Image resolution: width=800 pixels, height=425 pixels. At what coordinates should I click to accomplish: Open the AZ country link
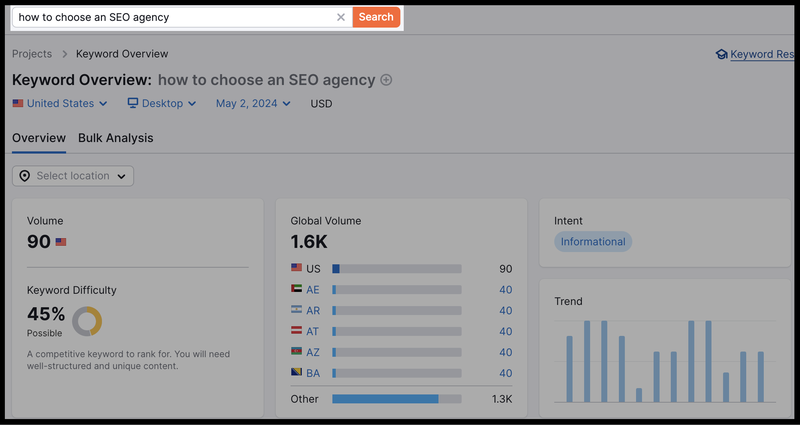(313, 353)
